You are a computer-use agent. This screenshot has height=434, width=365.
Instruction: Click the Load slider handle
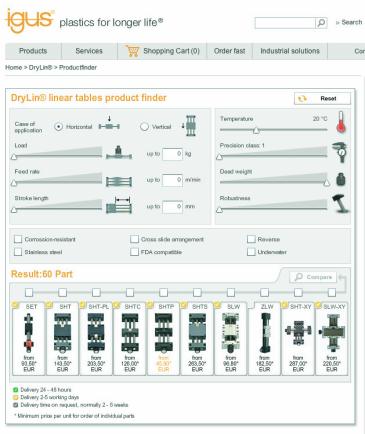[x=14, y=156]
